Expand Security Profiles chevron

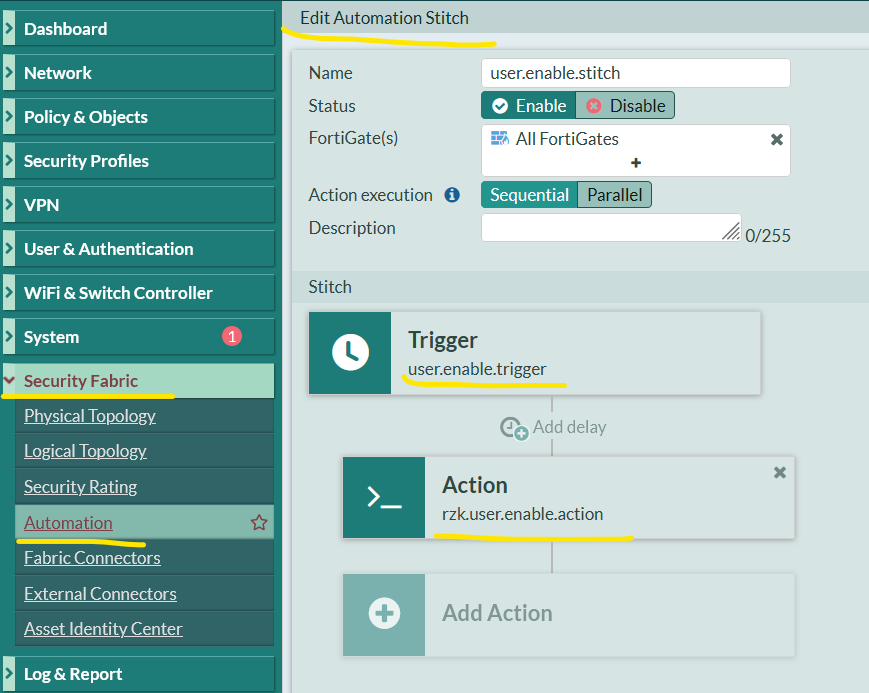coord(9,160)
